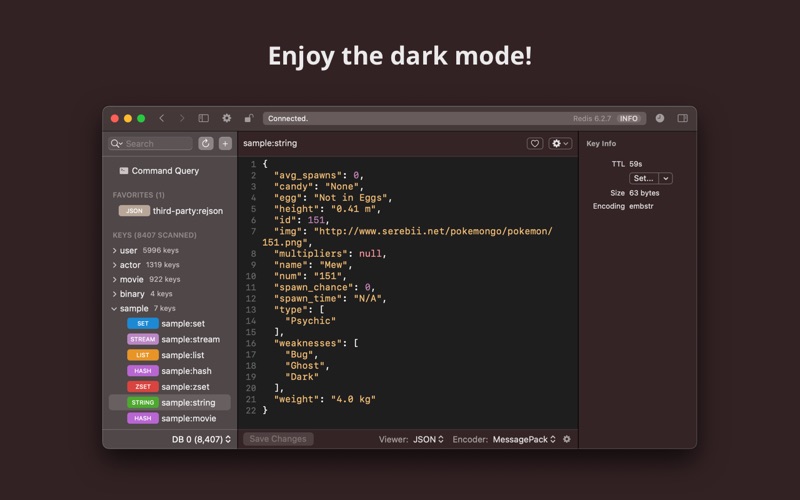
Task: Open Command Query
Action: click(164, 171)
